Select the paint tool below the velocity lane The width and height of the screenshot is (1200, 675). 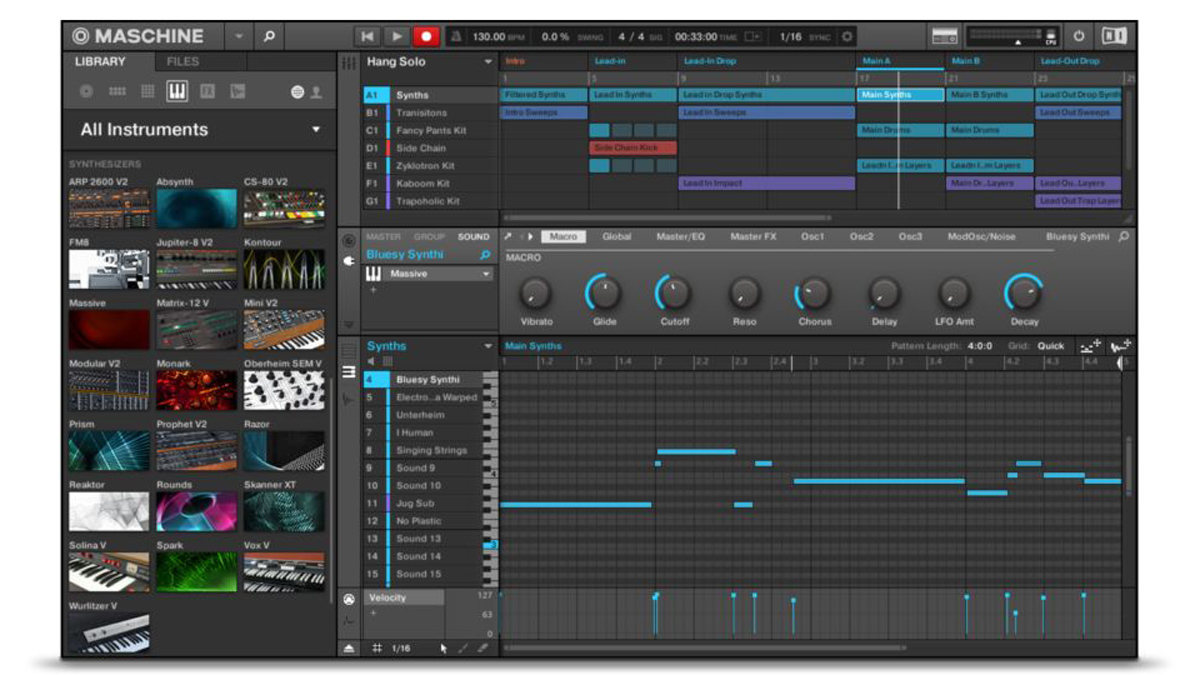coord(463,649)
